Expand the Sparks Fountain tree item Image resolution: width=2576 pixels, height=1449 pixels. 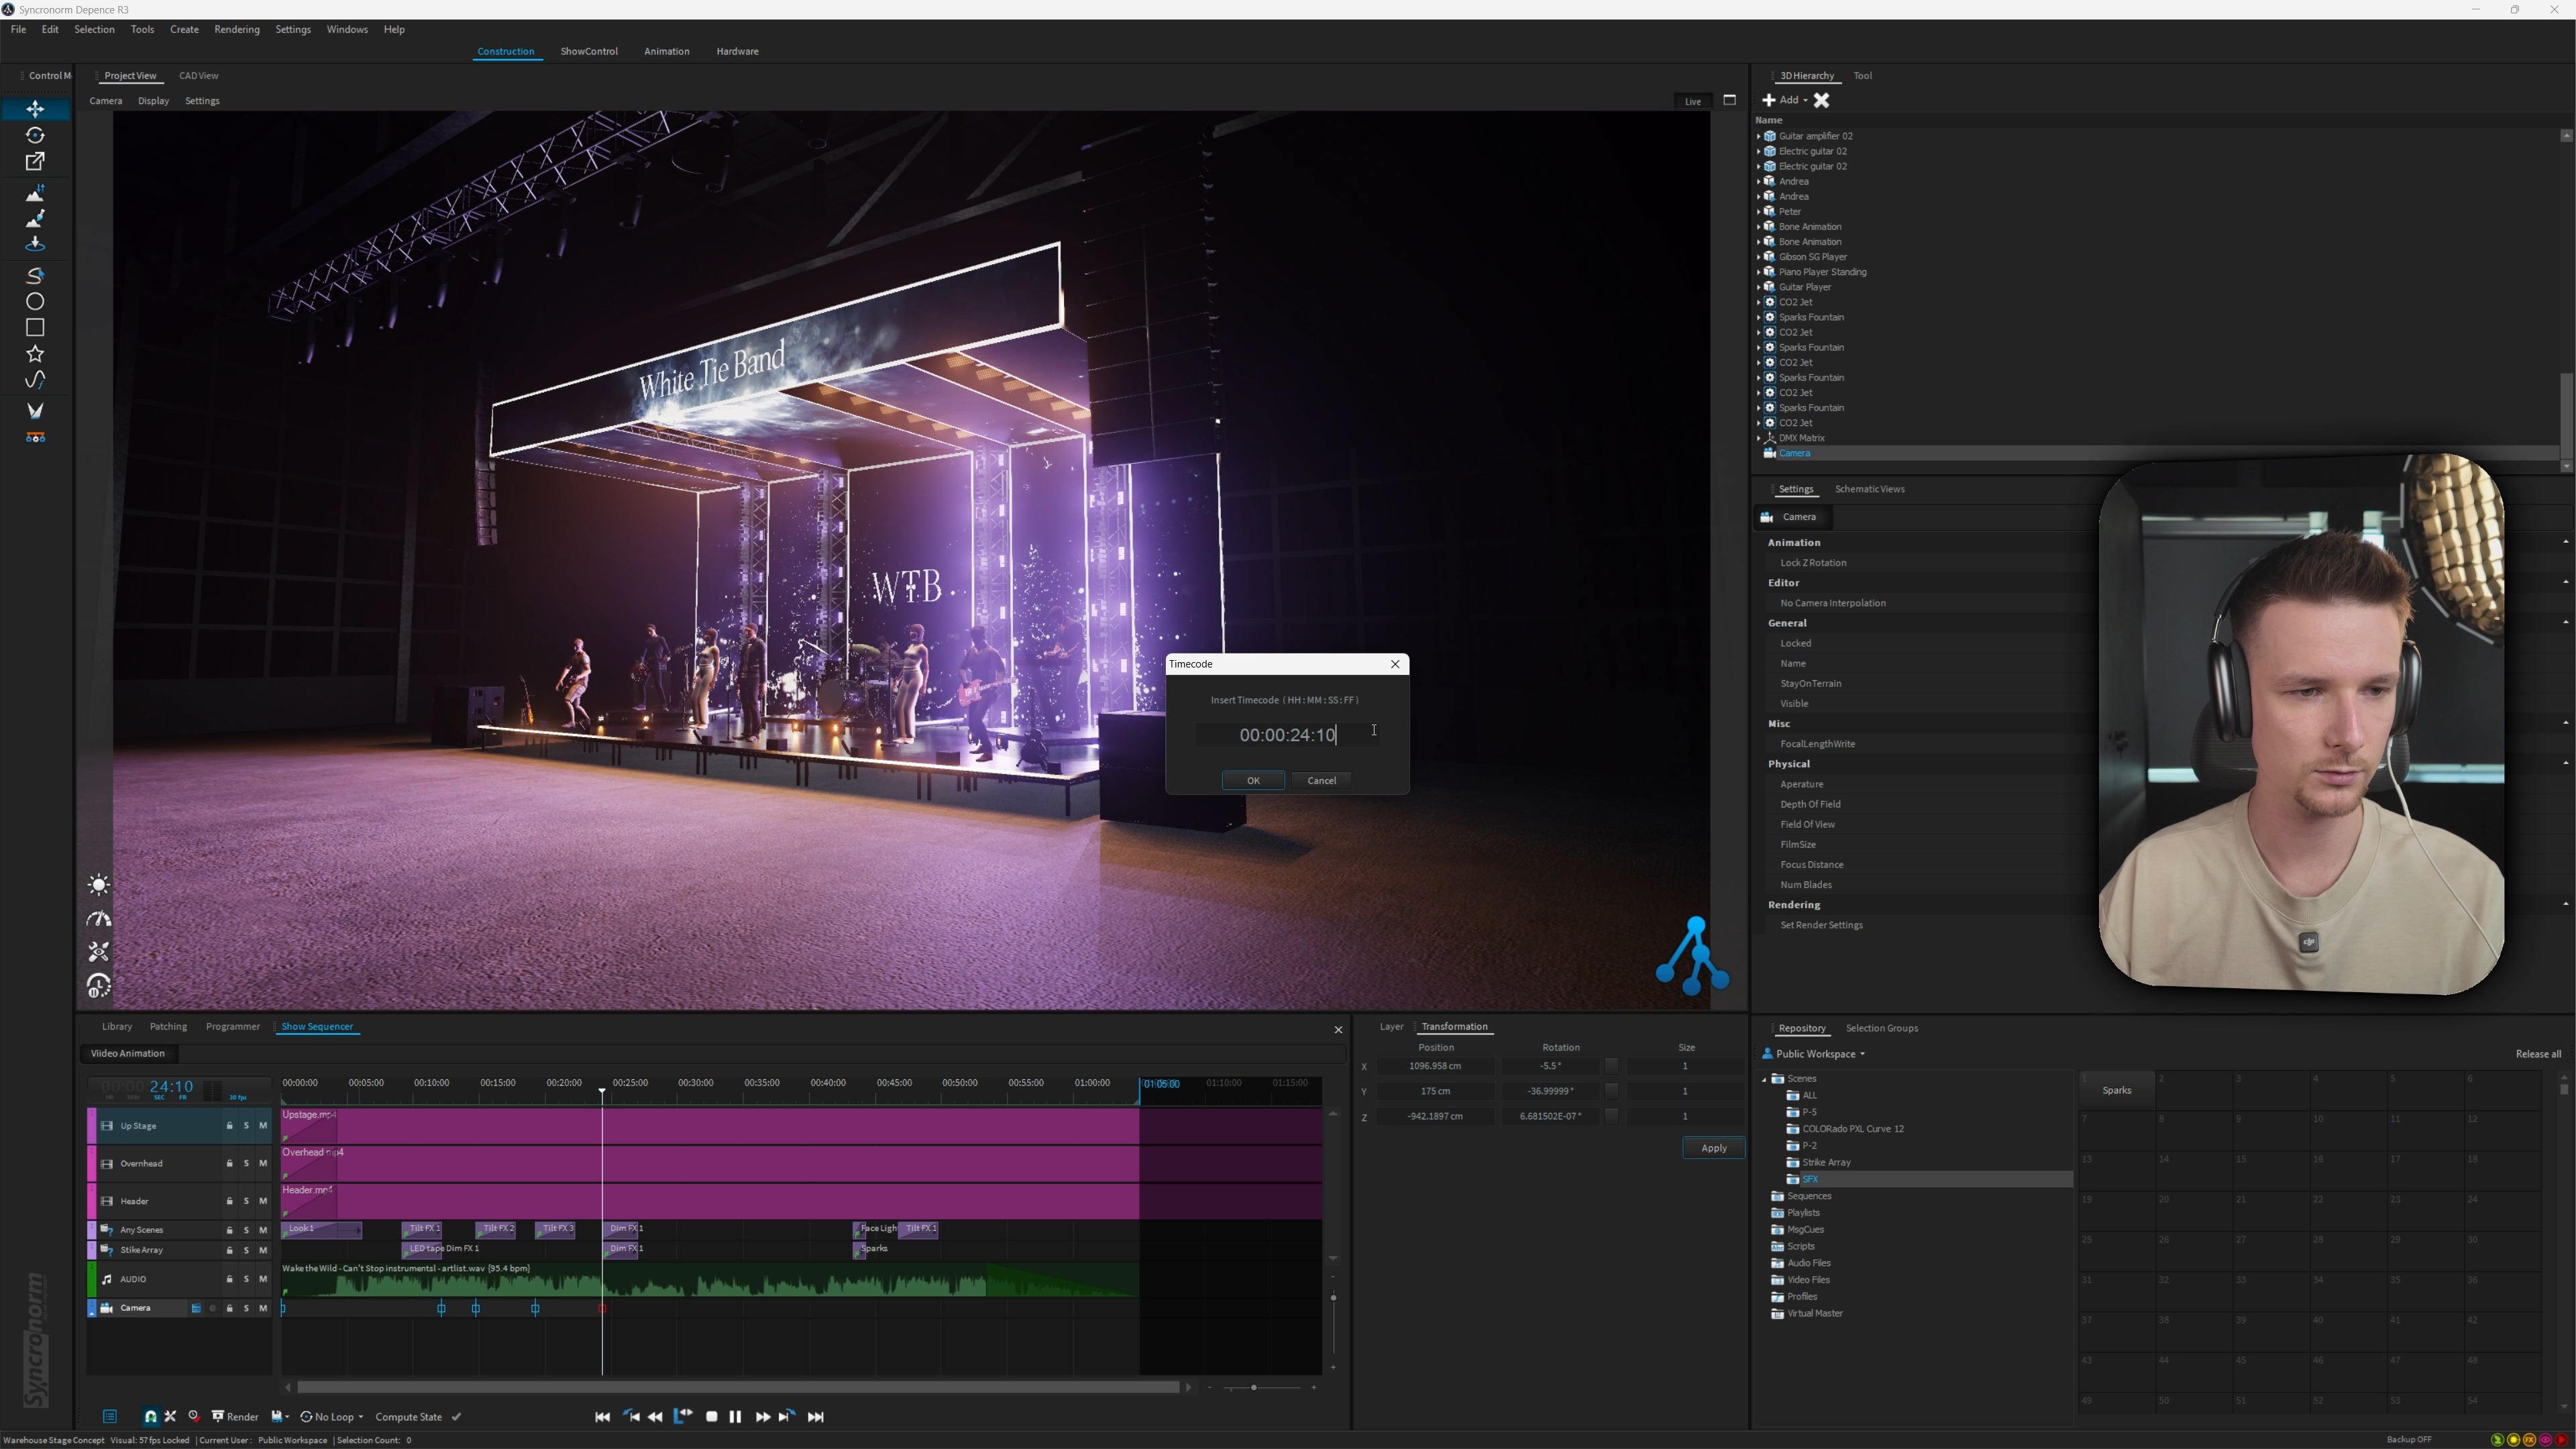click(x=1759, y=317)
